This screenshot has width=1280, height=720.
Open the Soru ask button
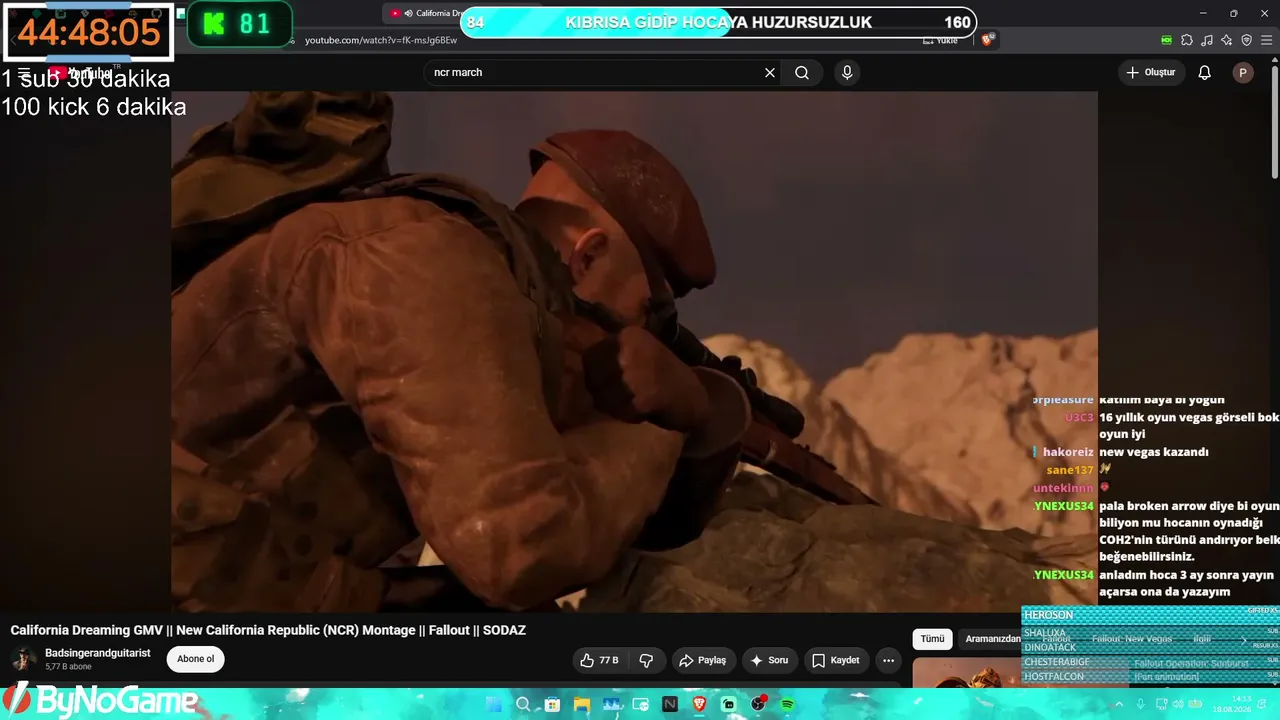(x=769, y=660)
